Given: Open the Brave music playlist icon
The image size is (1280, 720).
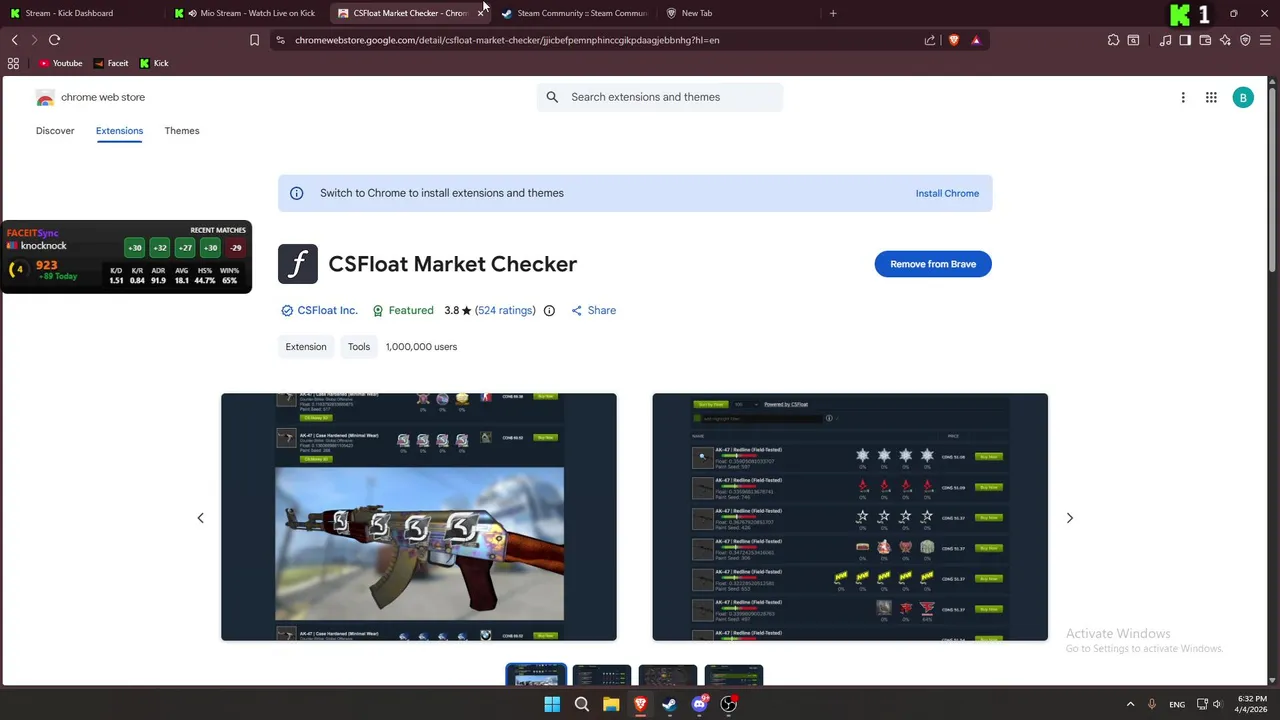Looking at the screenshot, I should click(x=1165, y=40).
